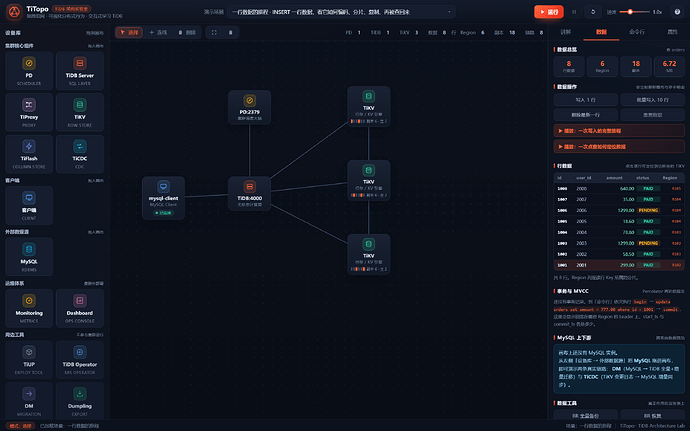Click the row count card showing 8
This screenshot has height=431, width=690.
click(x=569, y=66)
